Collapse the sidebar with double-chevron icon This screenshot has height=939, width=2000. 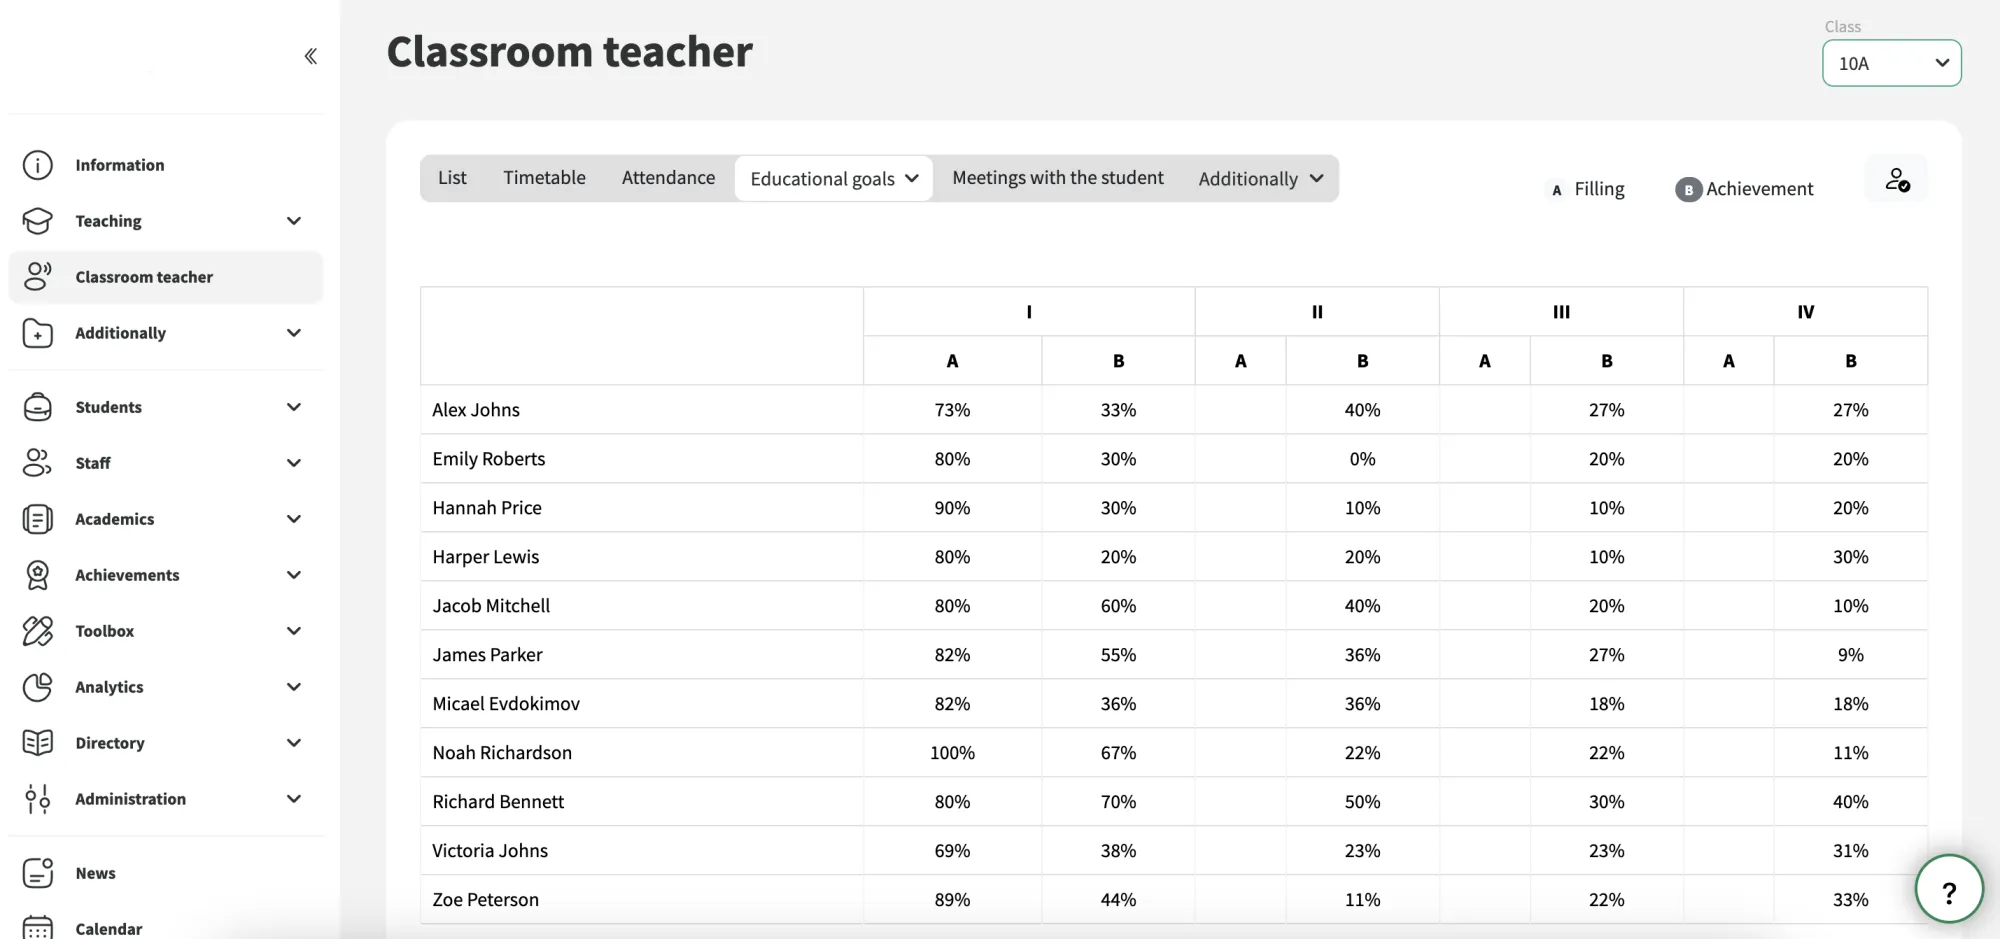pyautogui.click(x=311, y=56)
